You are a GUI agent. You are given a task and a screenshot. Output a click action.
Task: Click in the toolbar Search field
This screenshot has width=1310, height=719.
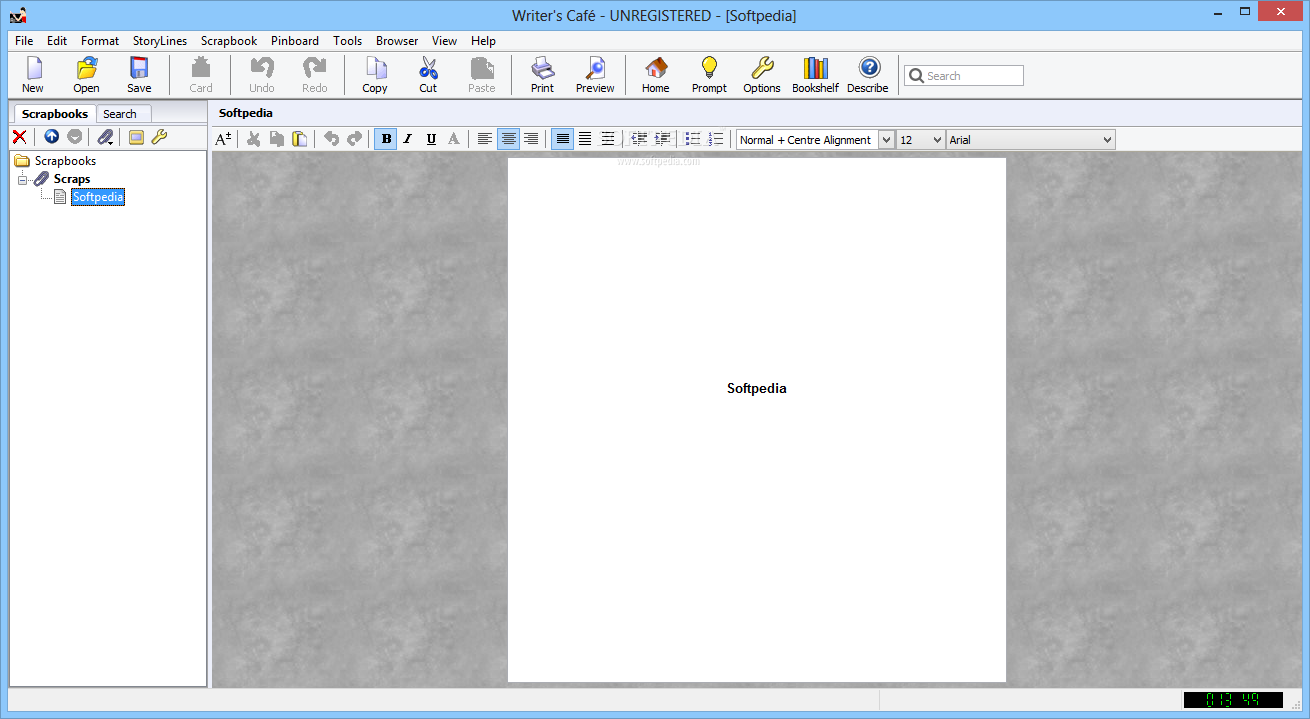pyautogui.click(x=964, y=76)
